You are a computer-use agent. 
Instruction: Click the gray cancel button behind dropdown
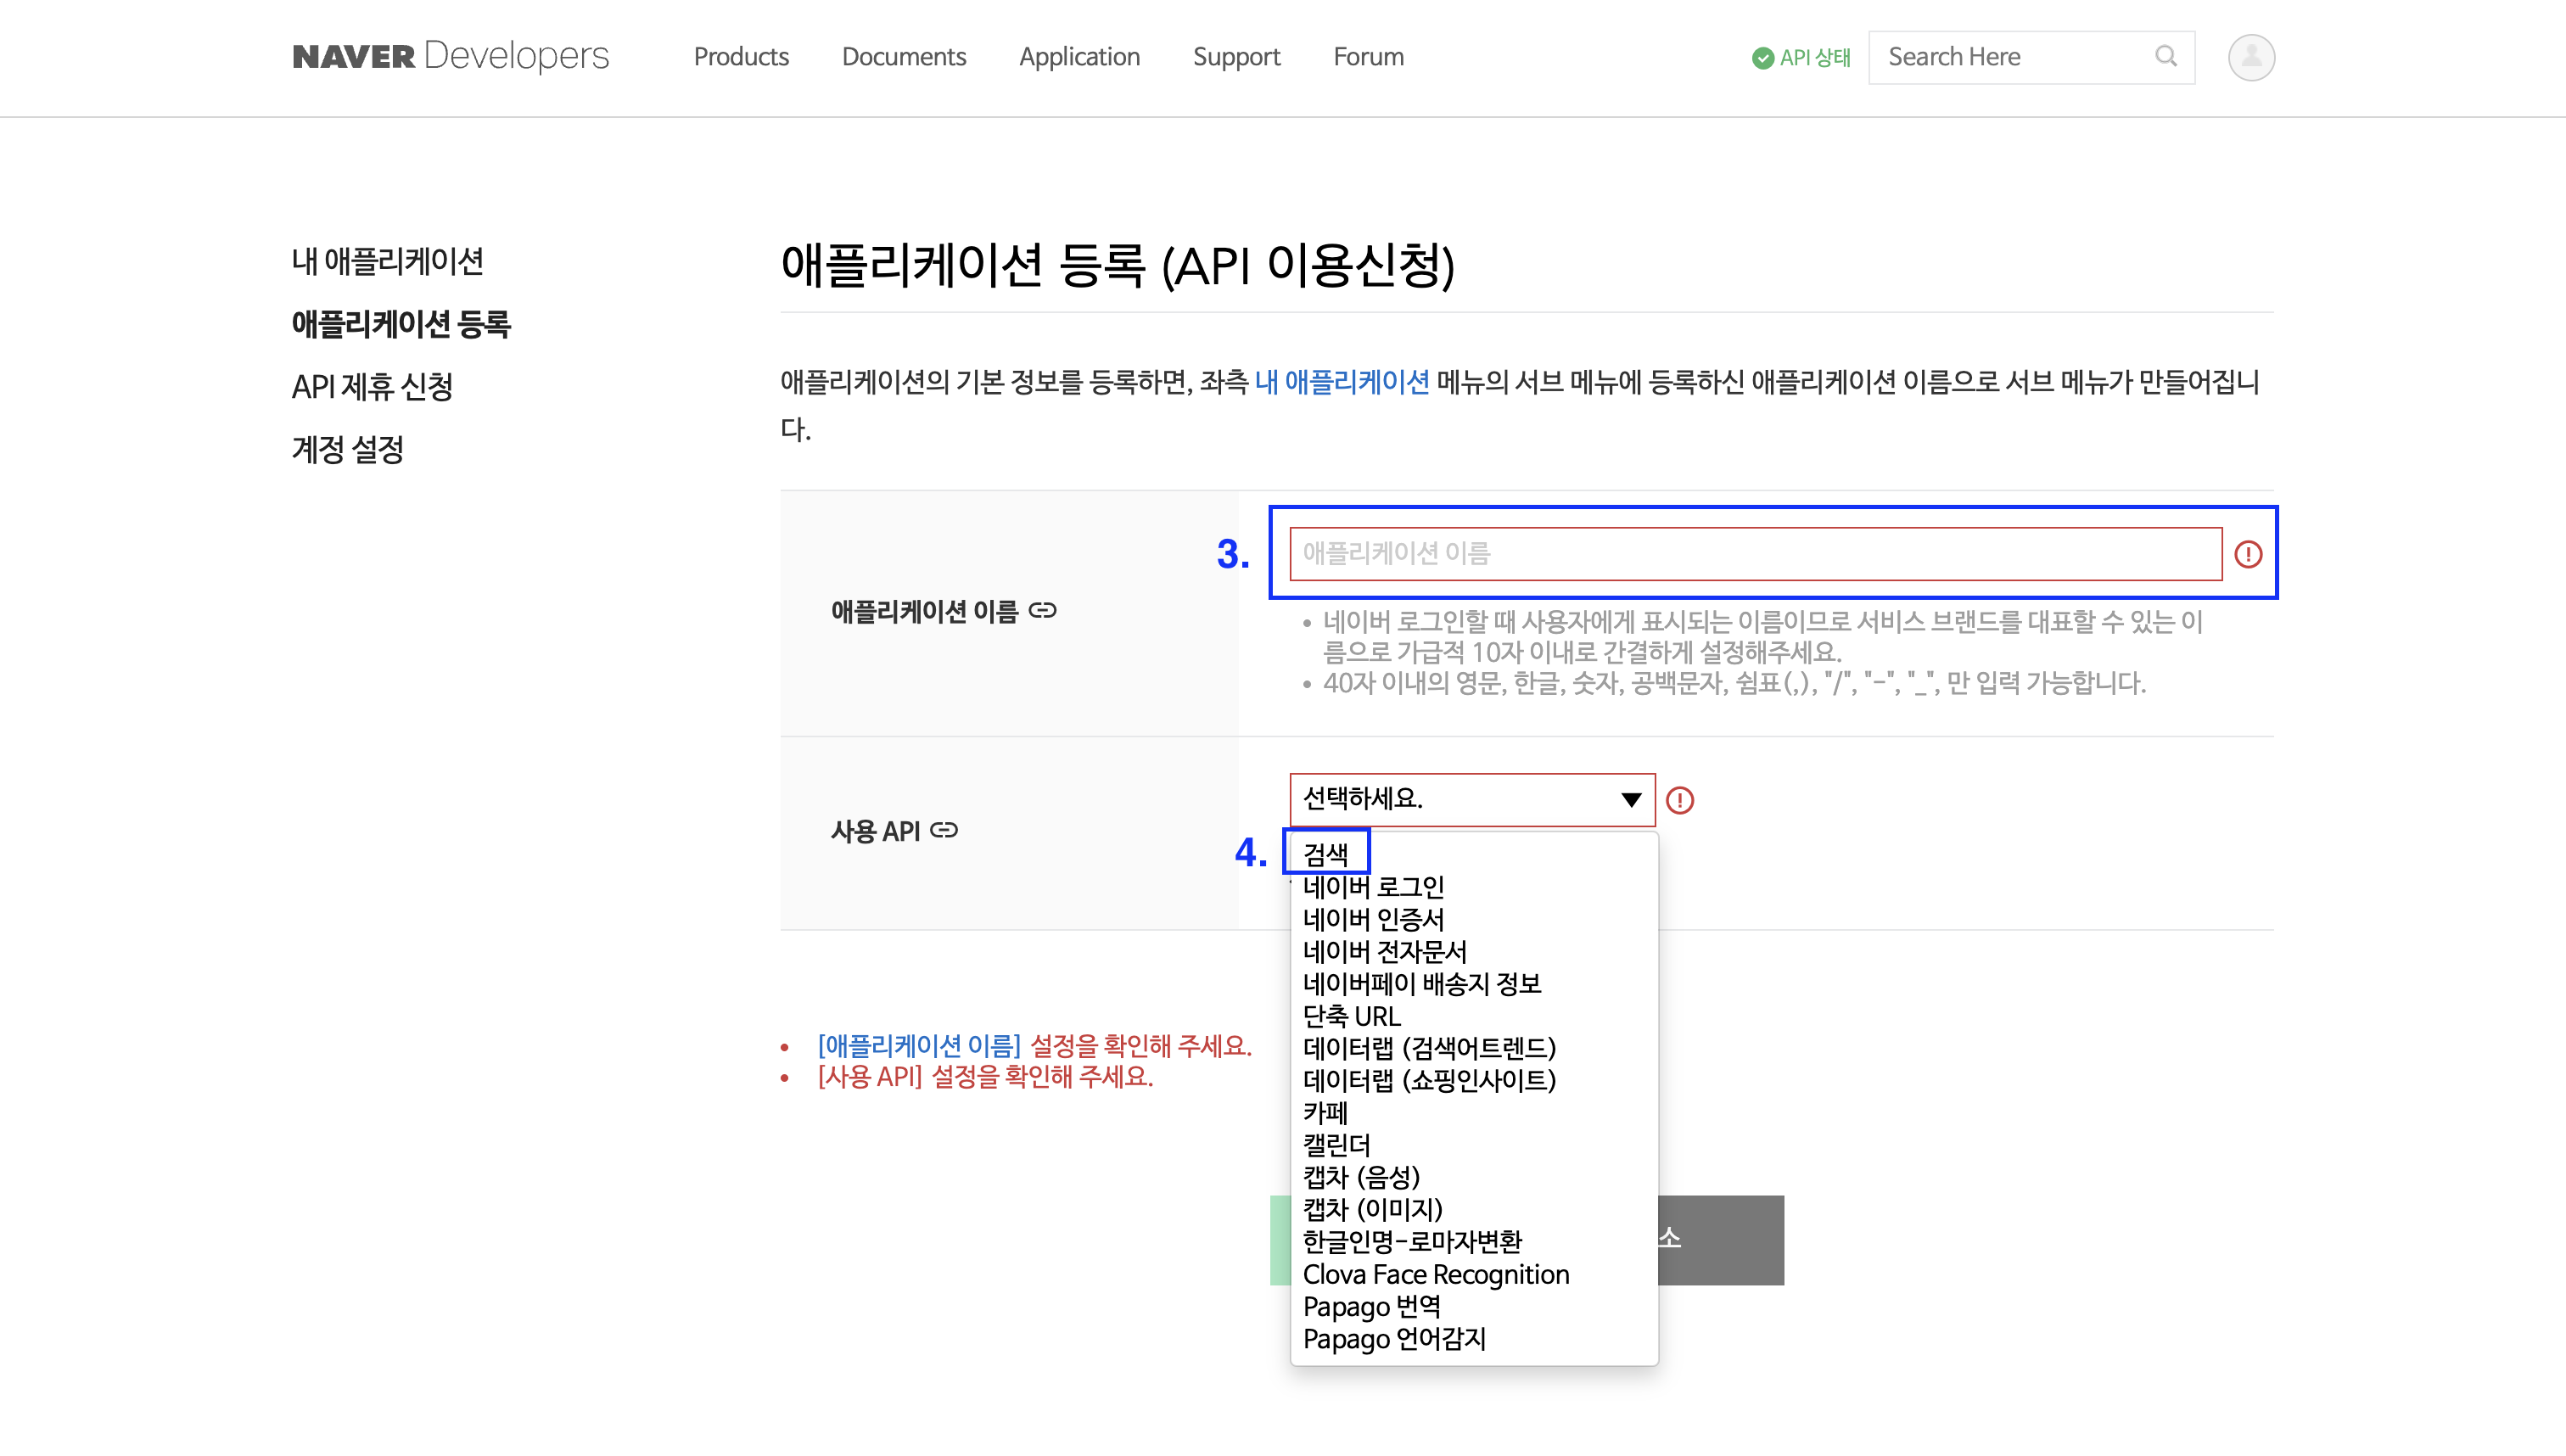point(1721,1240)
